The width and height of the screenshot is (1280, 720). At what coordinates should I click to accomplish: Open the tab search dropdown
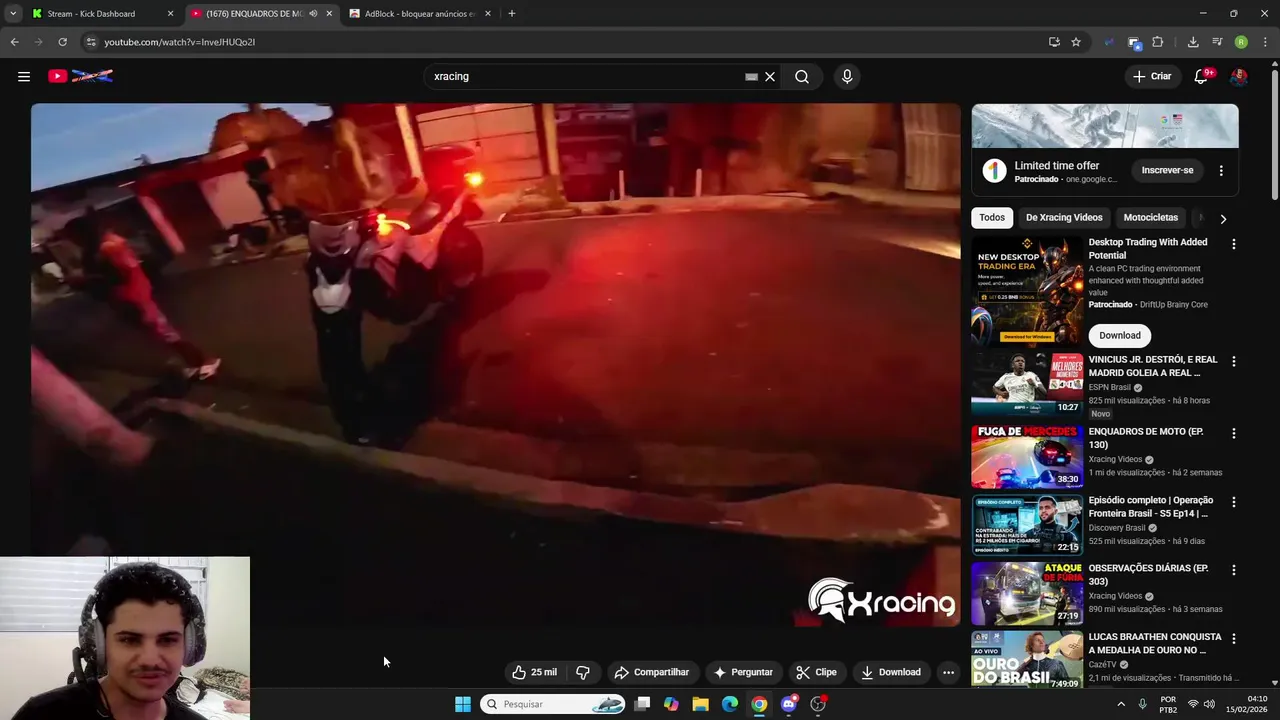coord(13,14)
